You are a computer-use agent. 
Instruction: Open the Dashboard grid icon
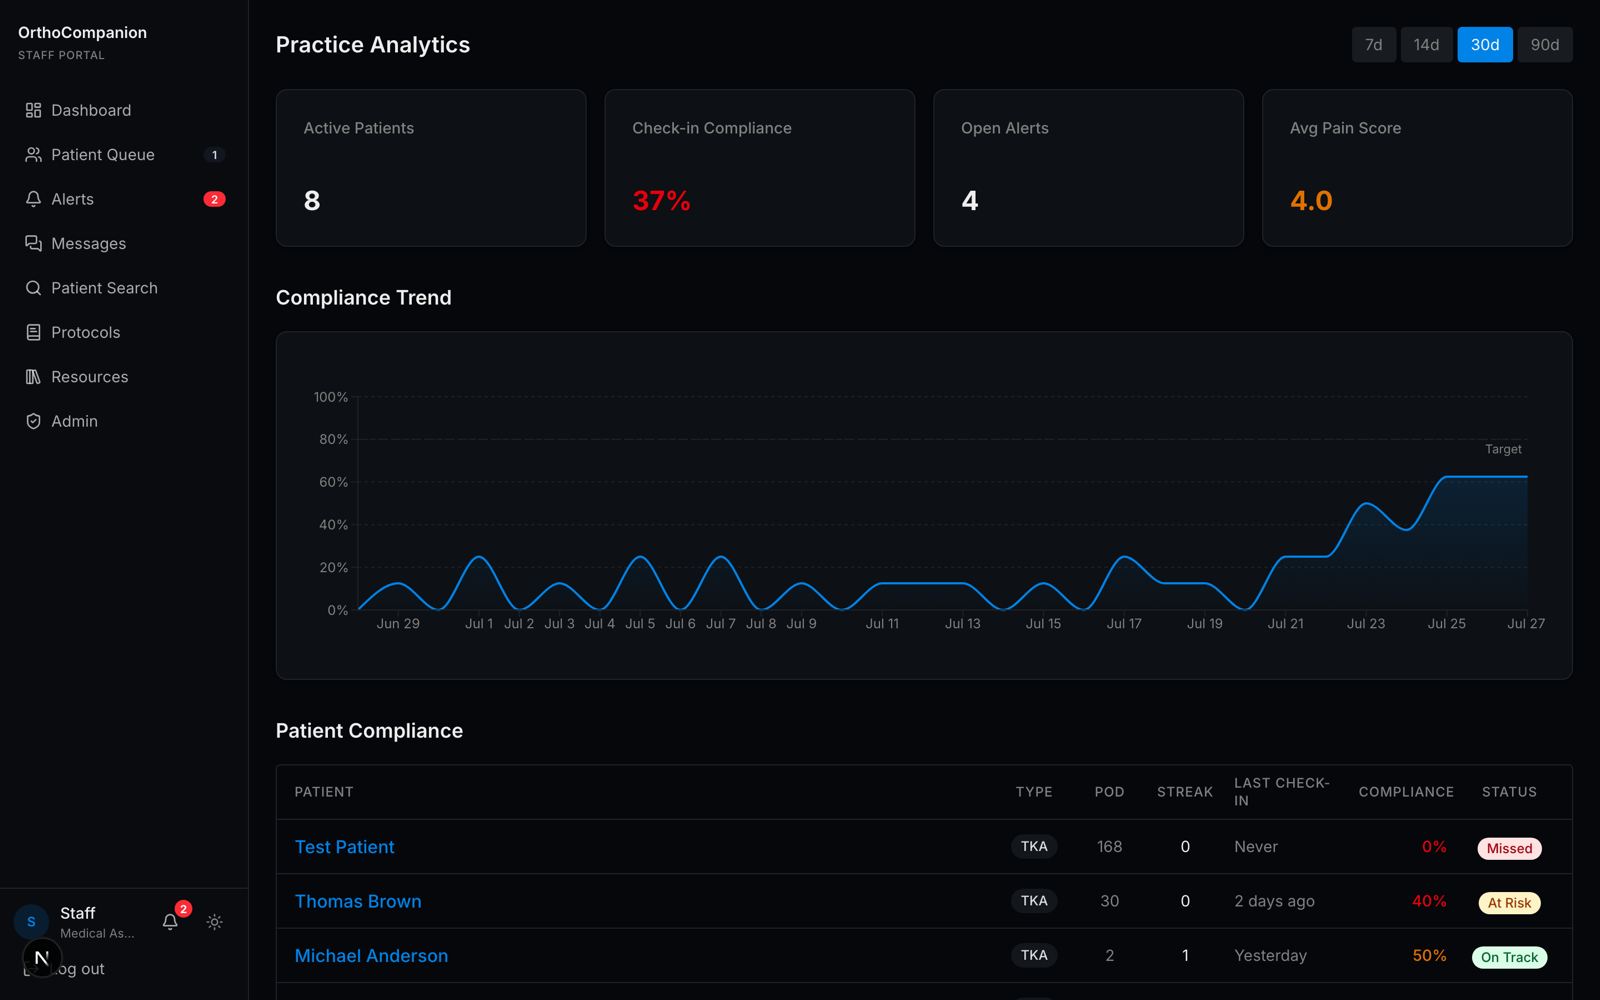click(33, 110)
